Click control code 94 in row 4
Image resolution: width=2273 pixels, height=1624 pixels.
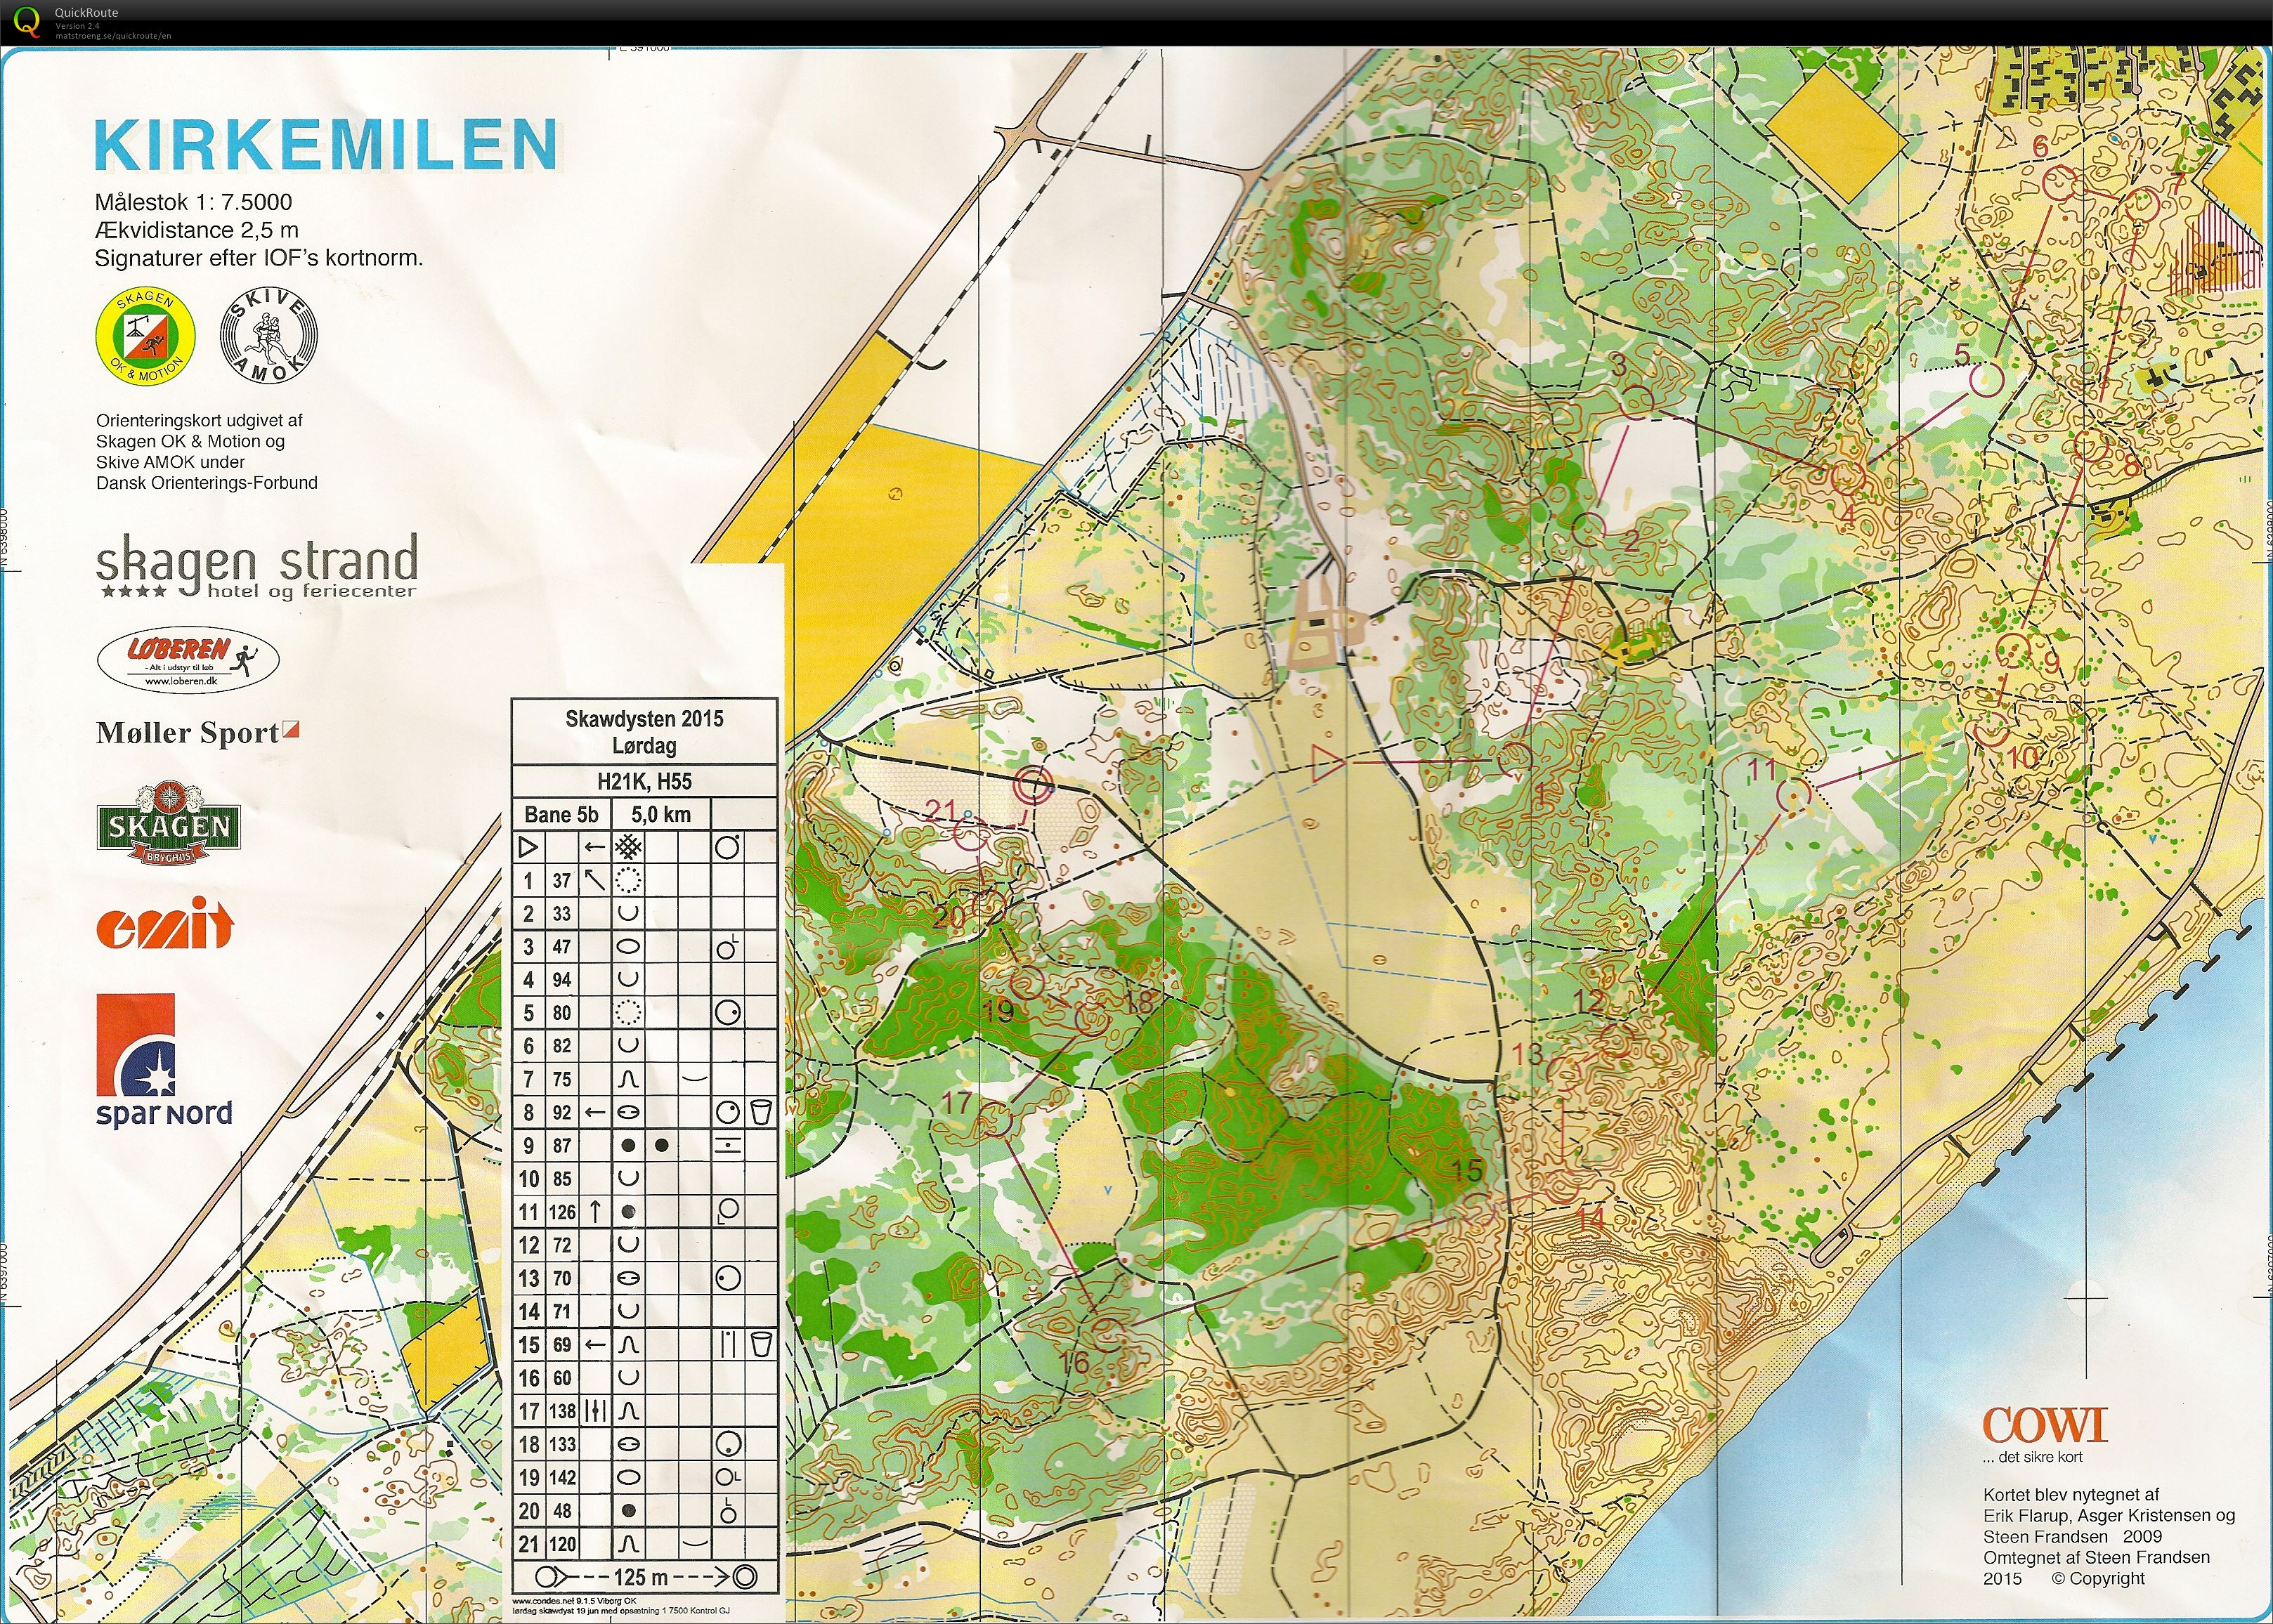562,980
